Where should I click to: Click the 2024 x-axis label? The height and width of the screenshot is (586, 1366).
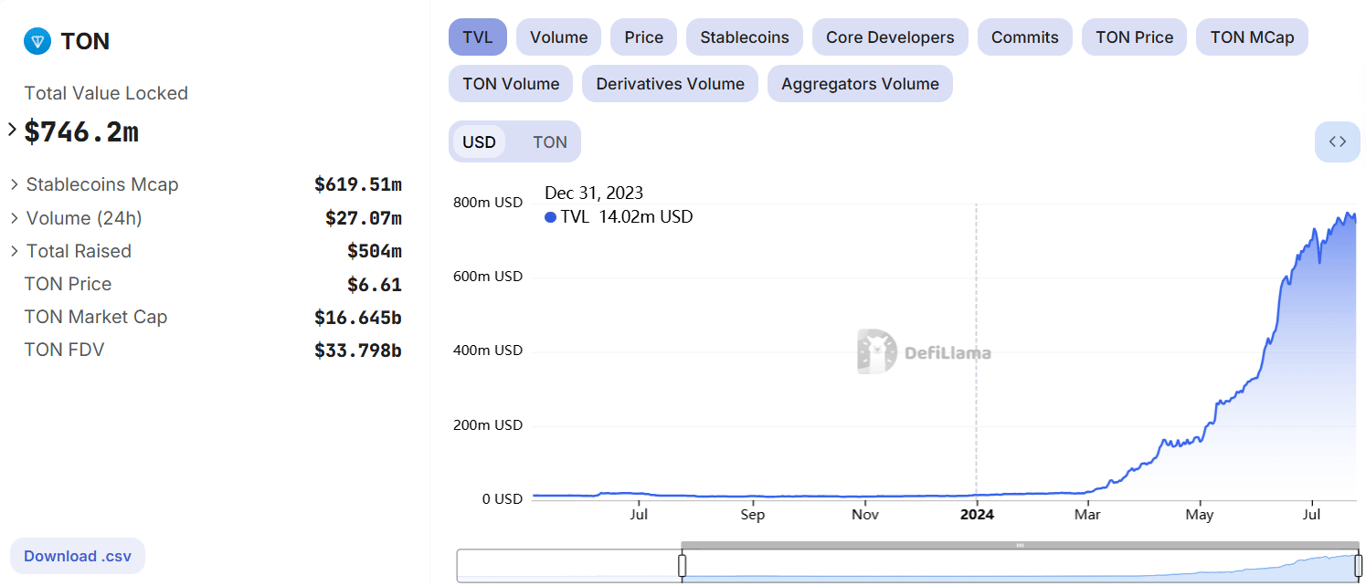(x=976, y=515)
